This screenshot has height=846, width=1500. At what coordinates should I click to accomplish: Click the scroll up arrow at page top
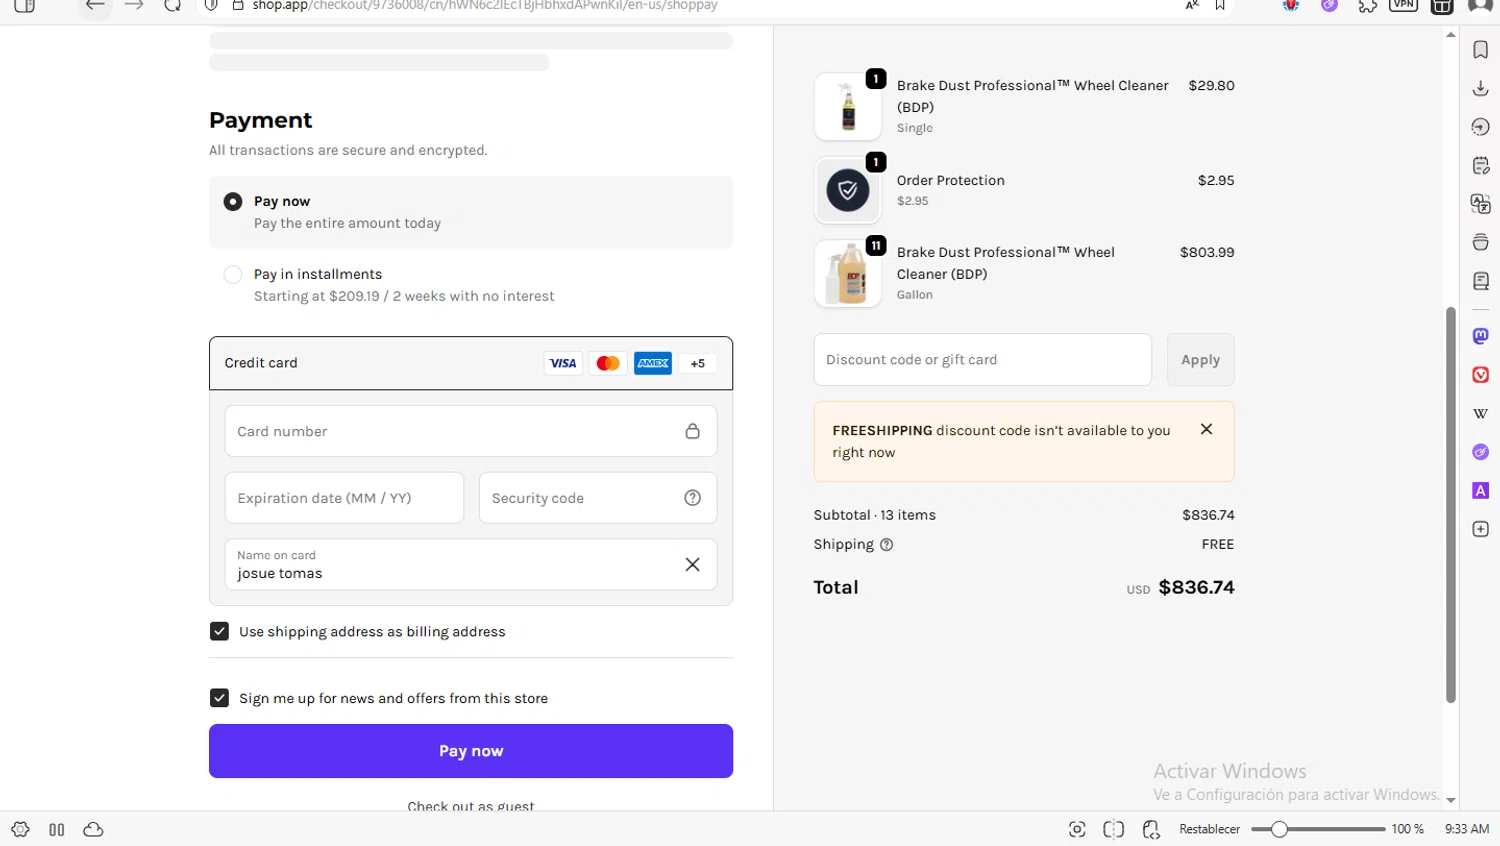click(1451, 35)
